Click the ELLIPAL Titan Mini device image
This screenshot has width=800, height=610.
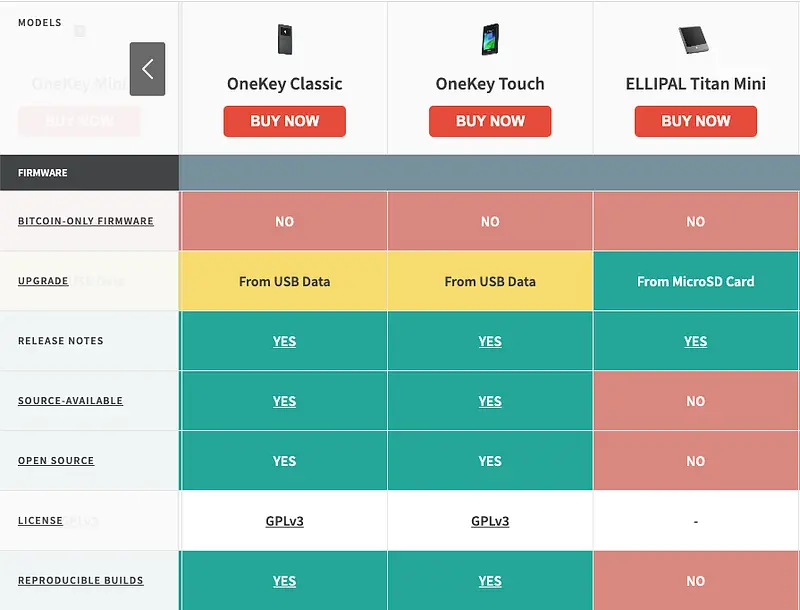[695, 40]
